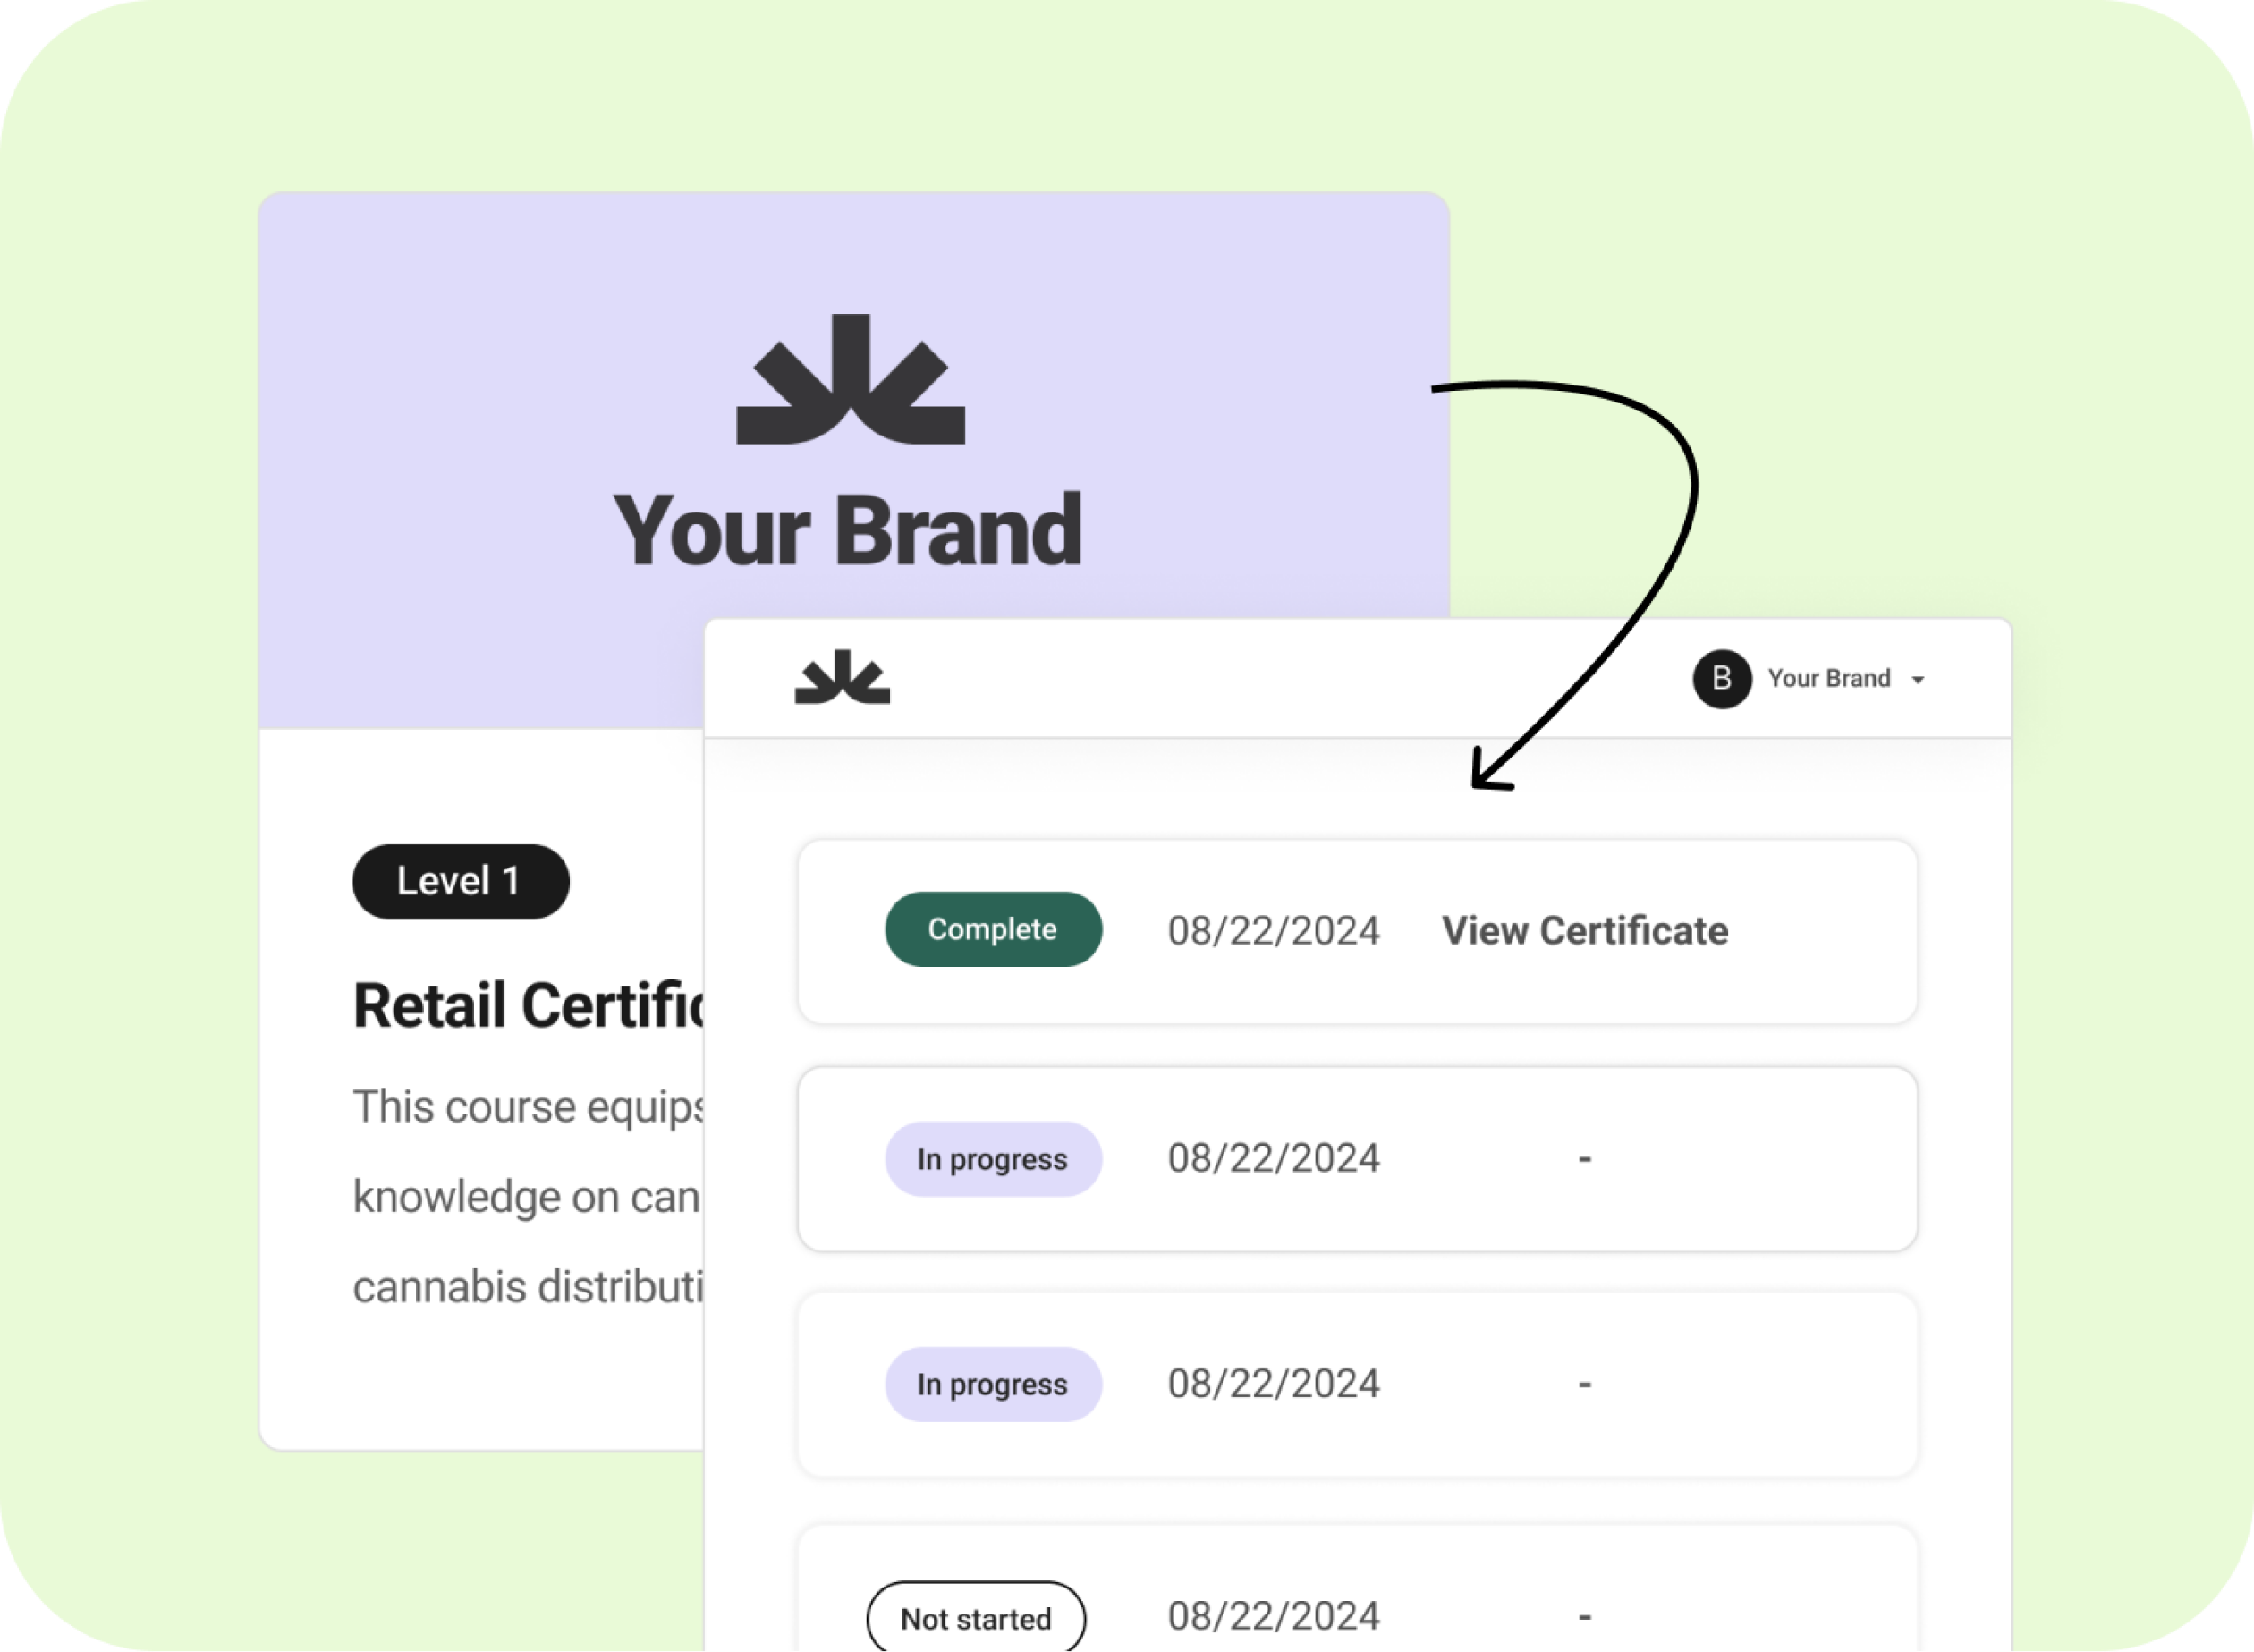Select the first In progress row date
The image size is (2254, 1652).
coord(1273,1158)
